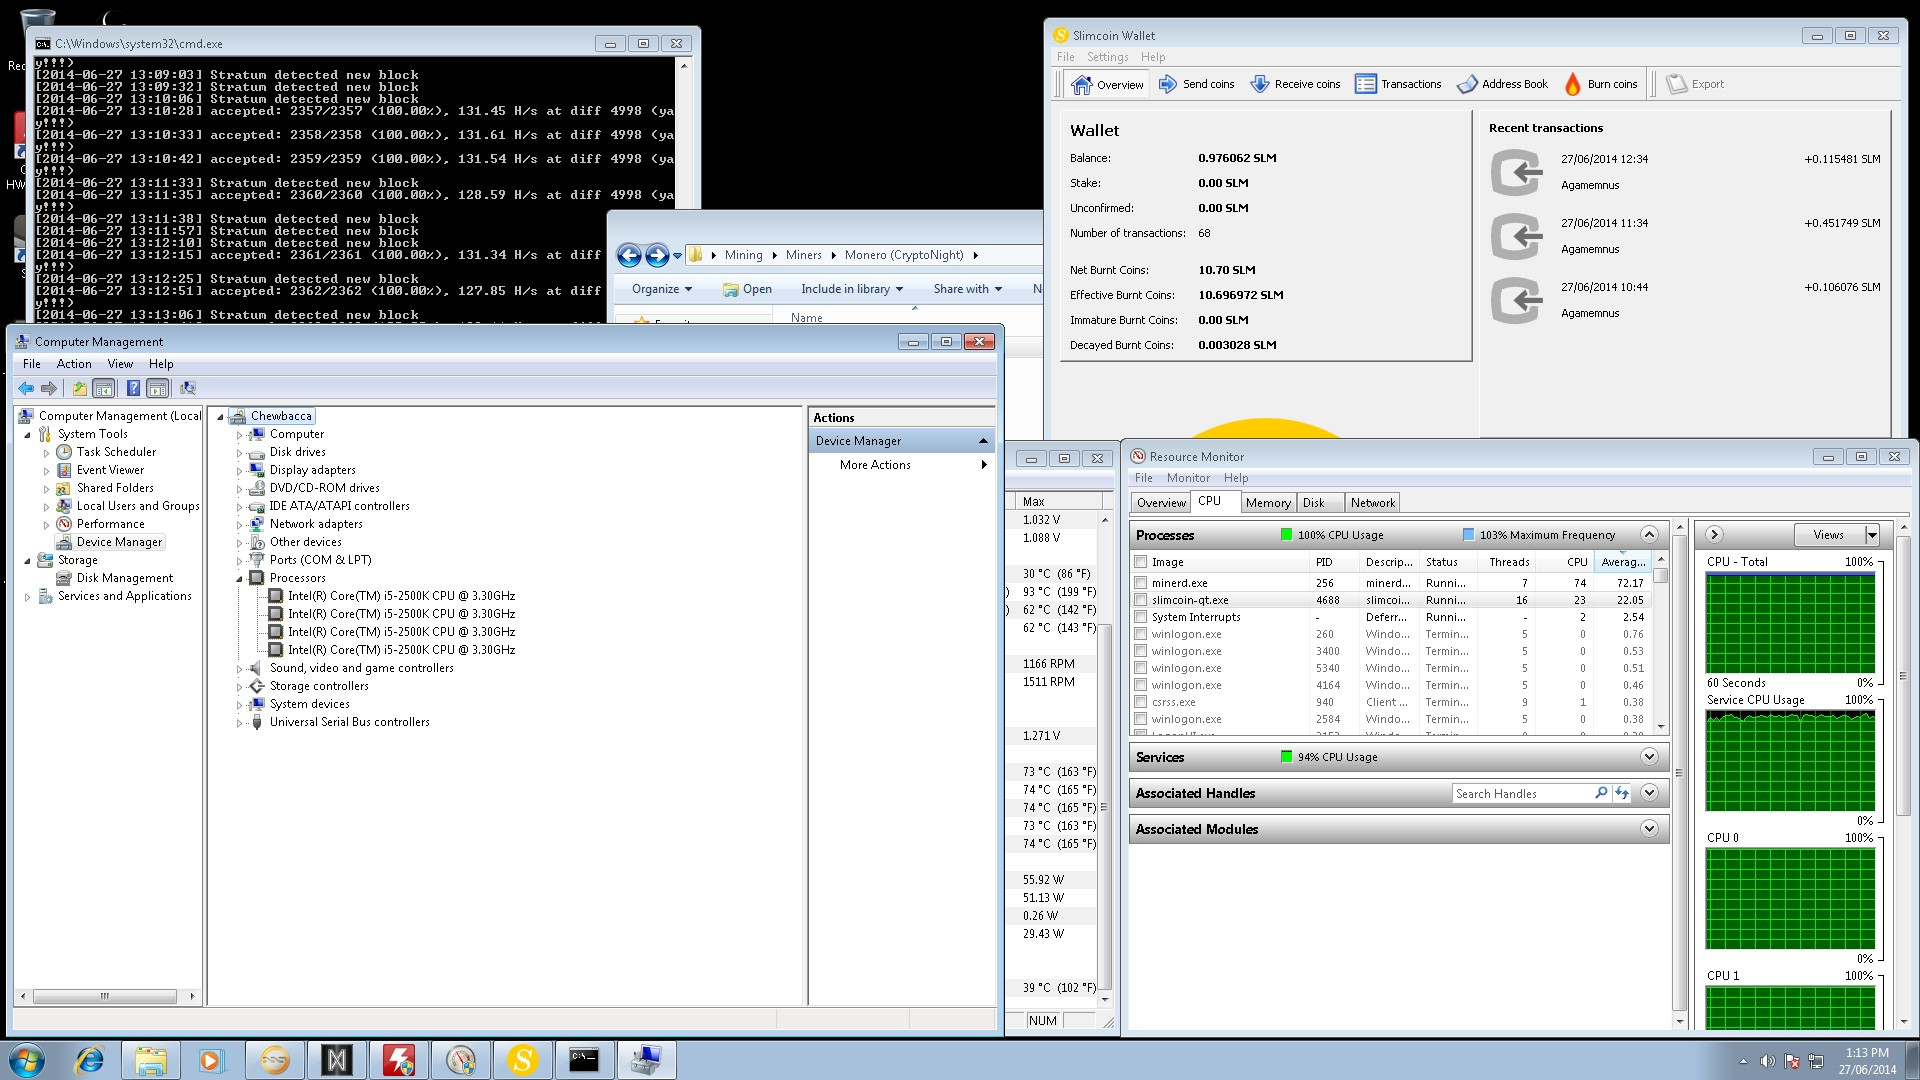
Task: Collapse the Processors node
Action: tap(239, 579)
